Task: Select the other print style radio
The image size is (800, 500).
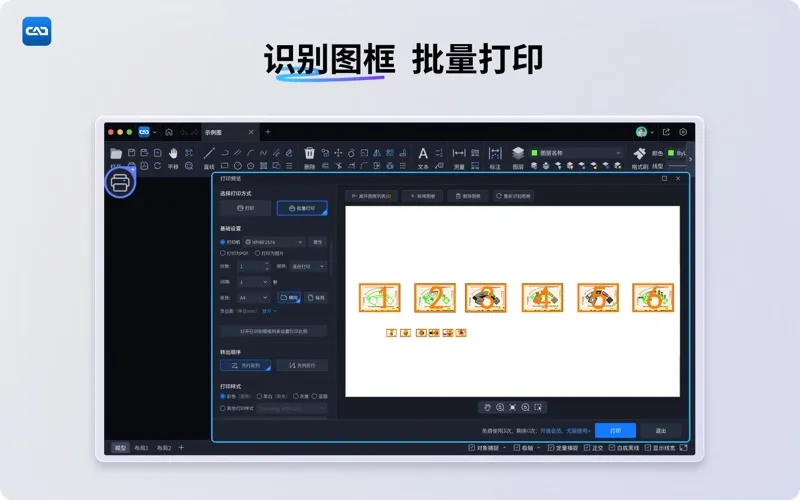Action: [x=222, y=408]
